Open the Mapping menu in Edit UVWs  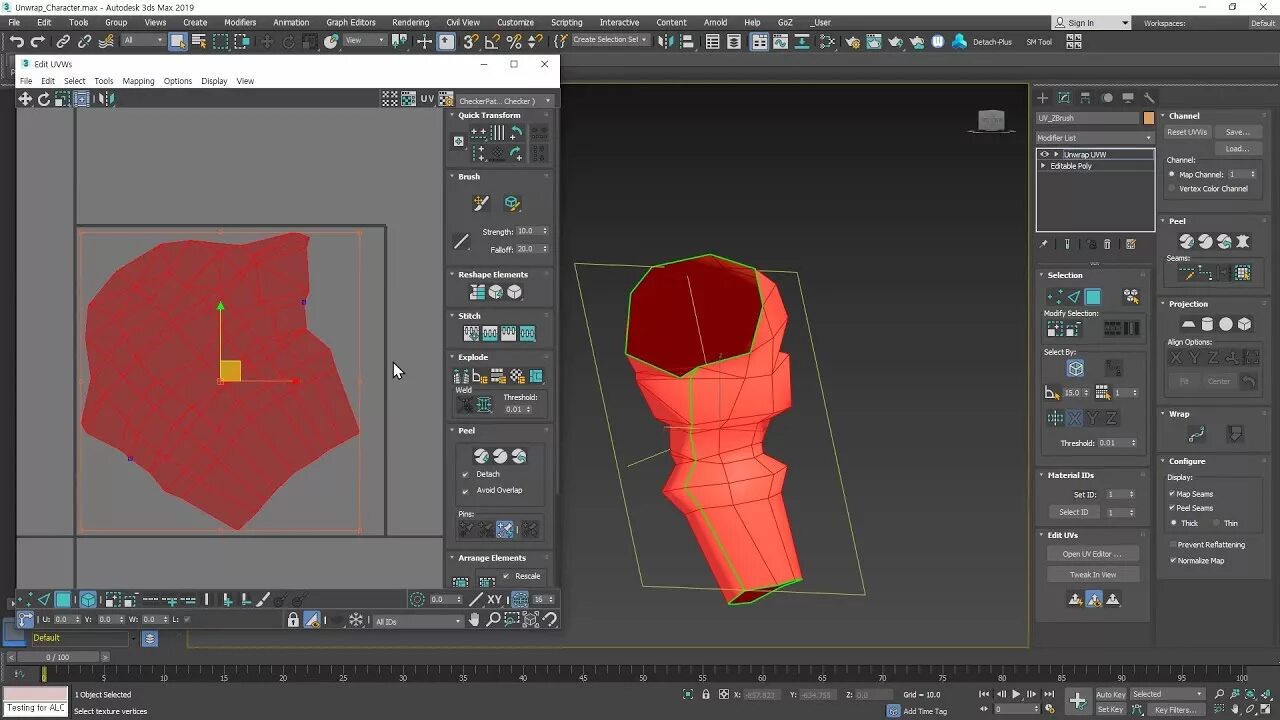(138, 81)
